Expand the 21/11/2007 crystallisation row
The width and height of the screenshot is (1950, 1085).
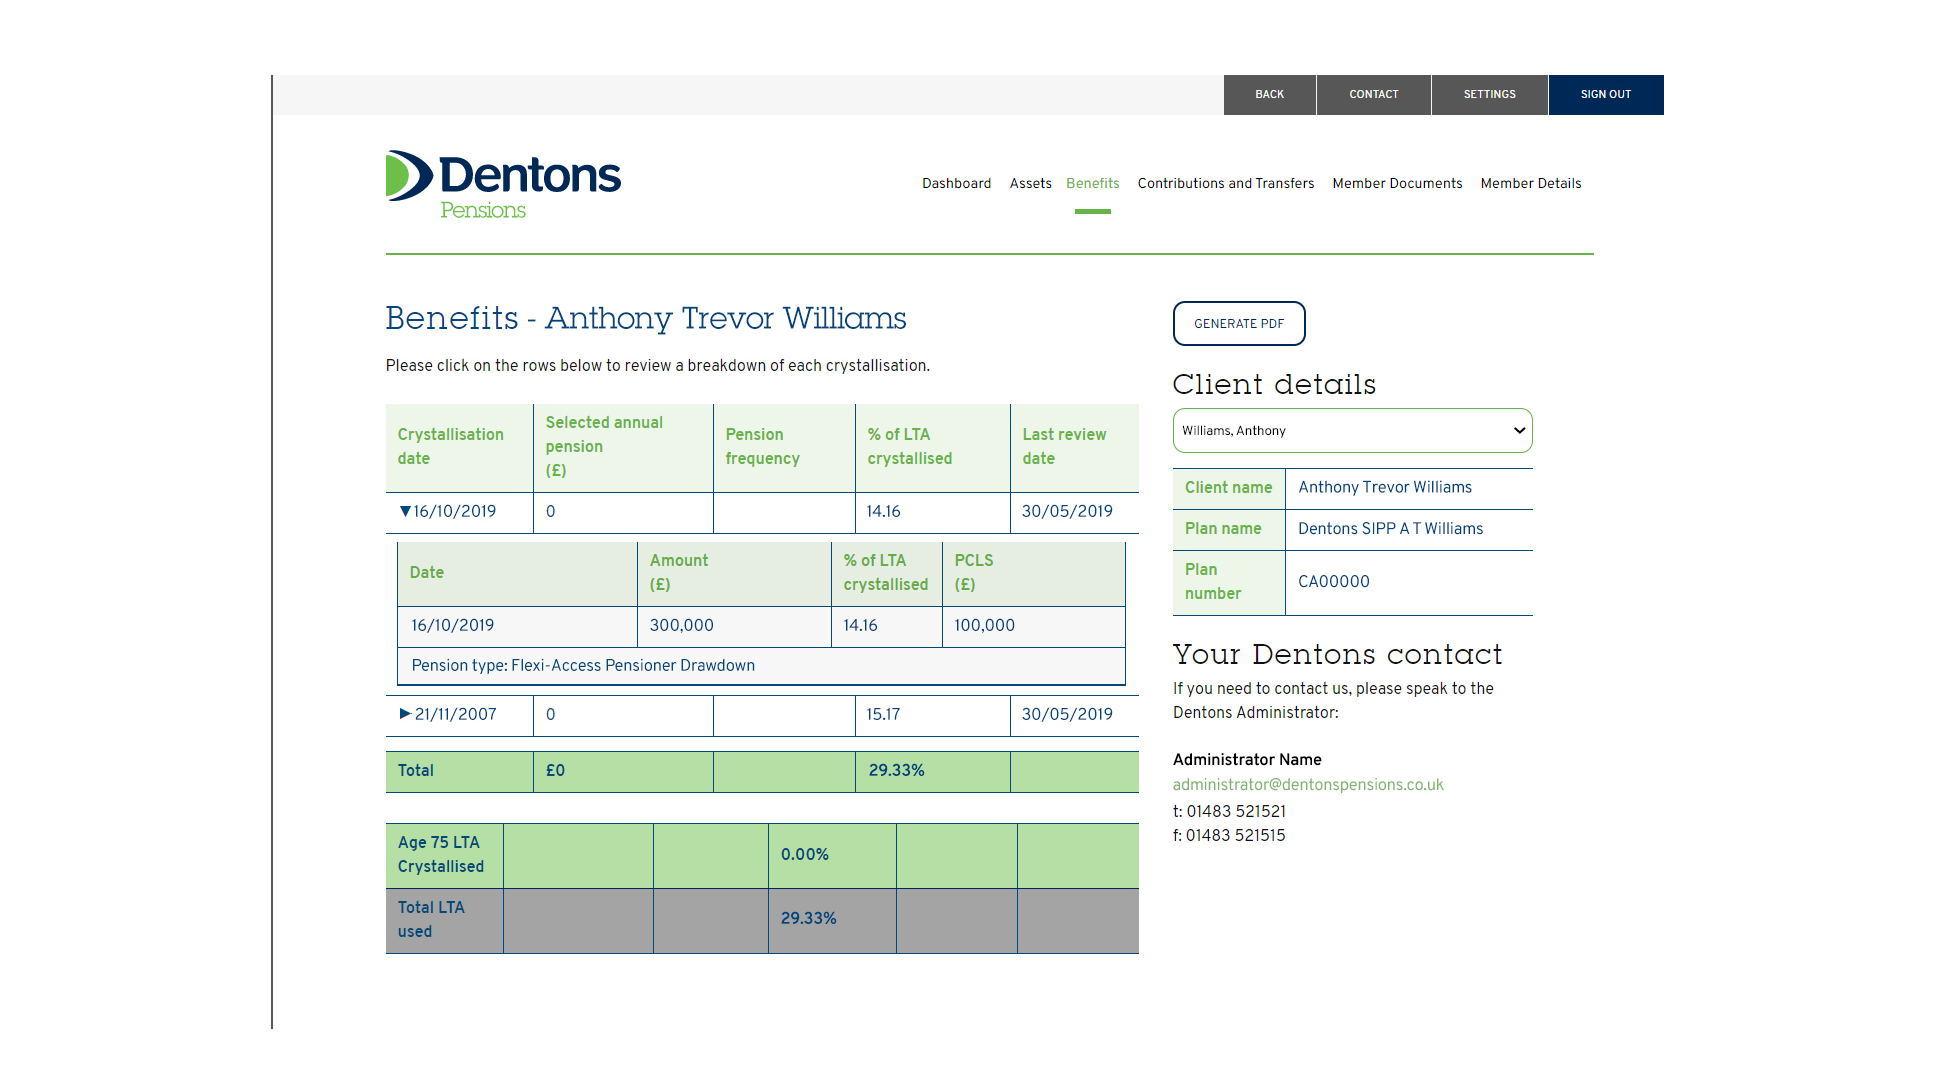click(405, 714)
